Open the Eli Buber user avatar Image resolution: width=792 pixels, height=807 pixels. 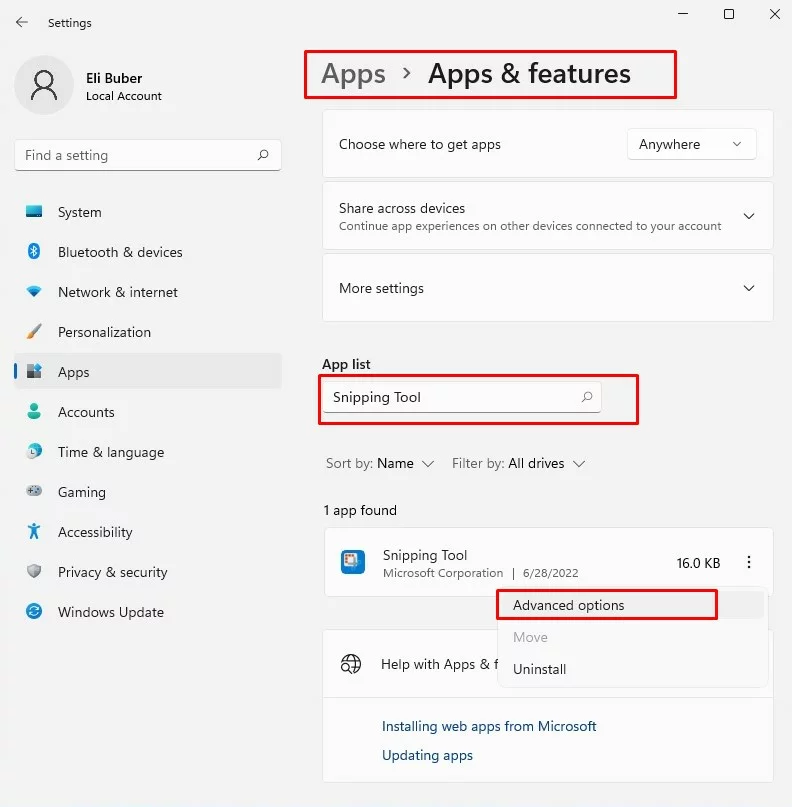pos(44,85)
